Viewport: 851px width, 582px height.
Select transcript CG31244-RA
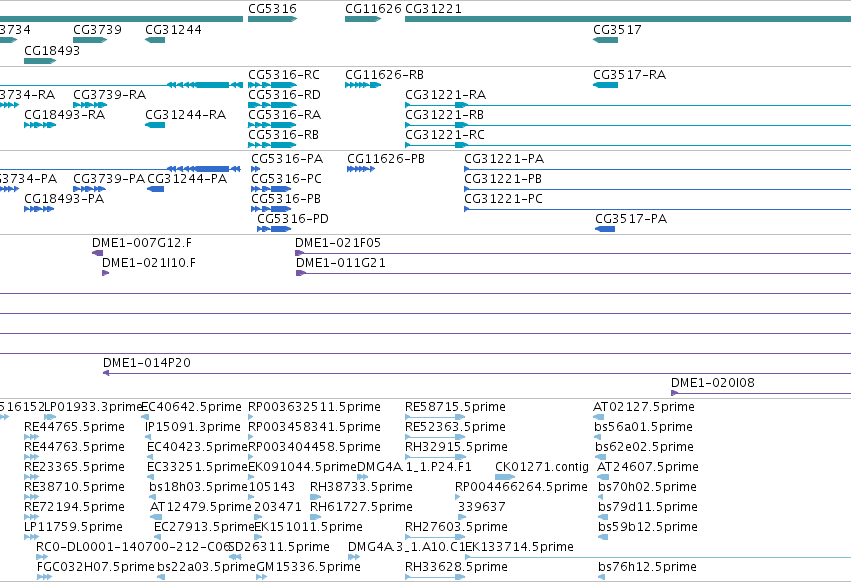[186, 115]
